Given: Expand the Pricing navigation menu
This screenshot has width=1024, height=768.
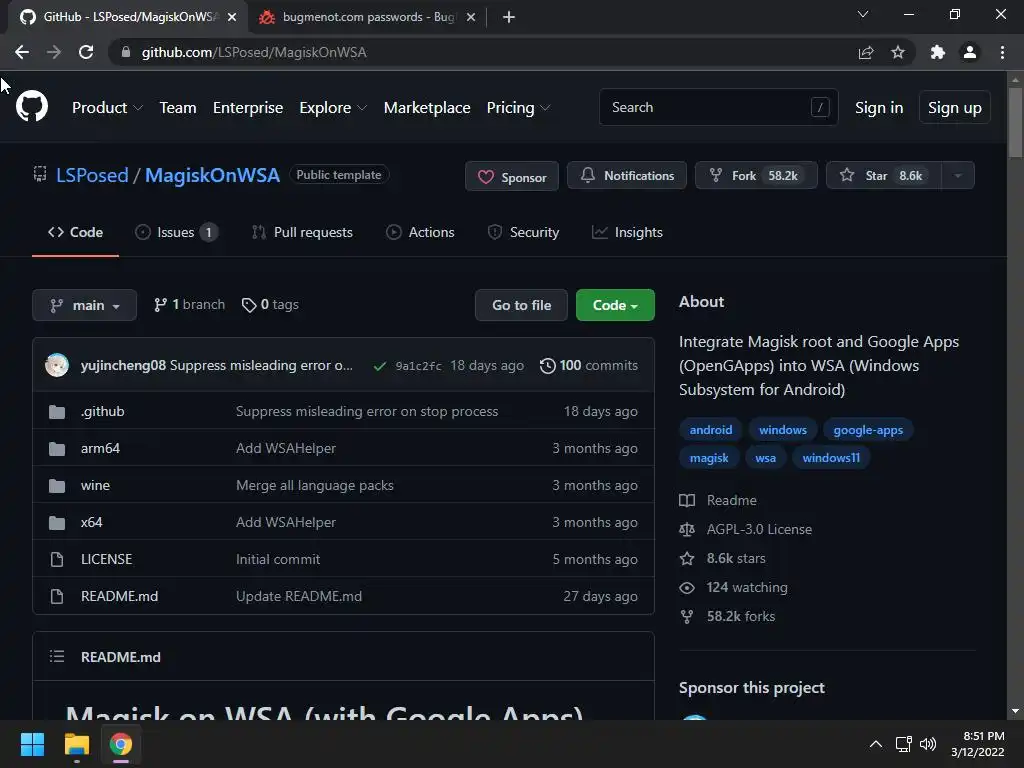Looking at the screenshot, I should (519, 108).
